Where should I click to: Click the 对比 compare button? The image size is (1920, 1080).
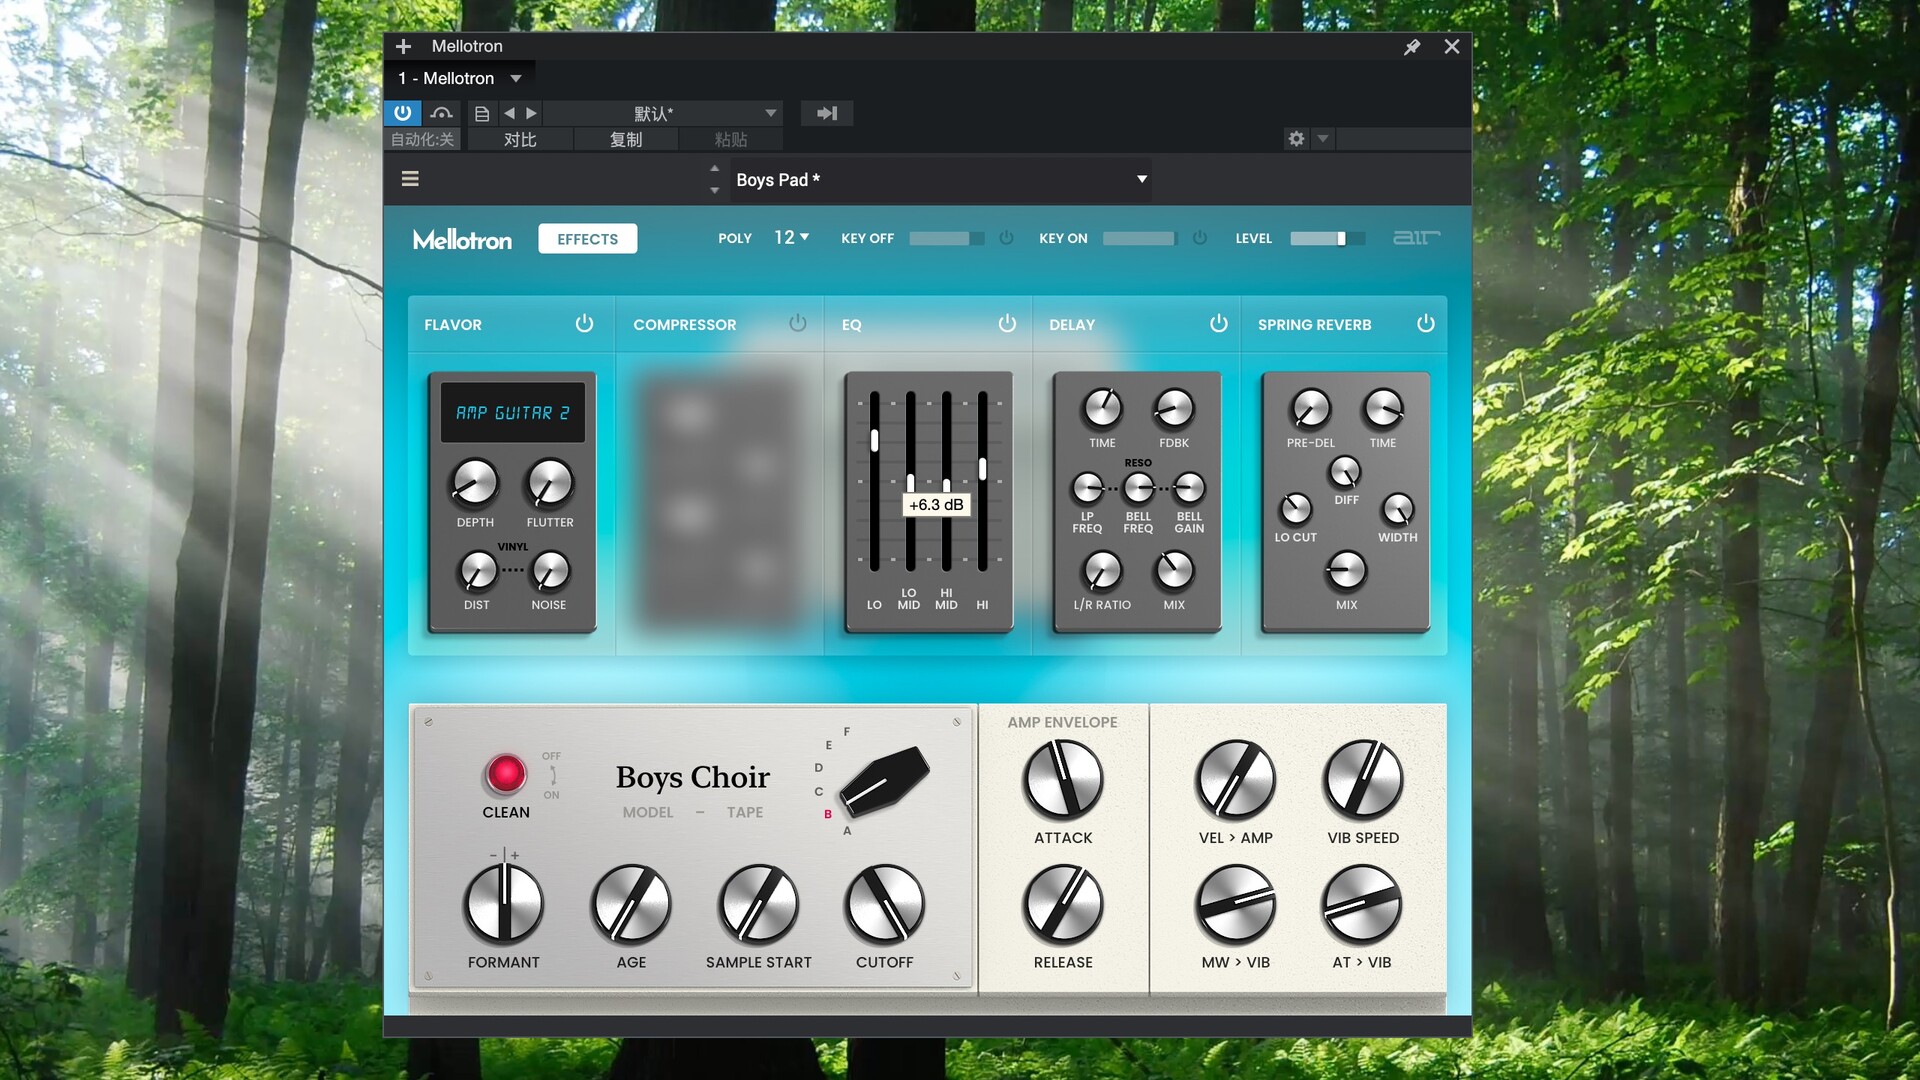[x=520, y=140]
